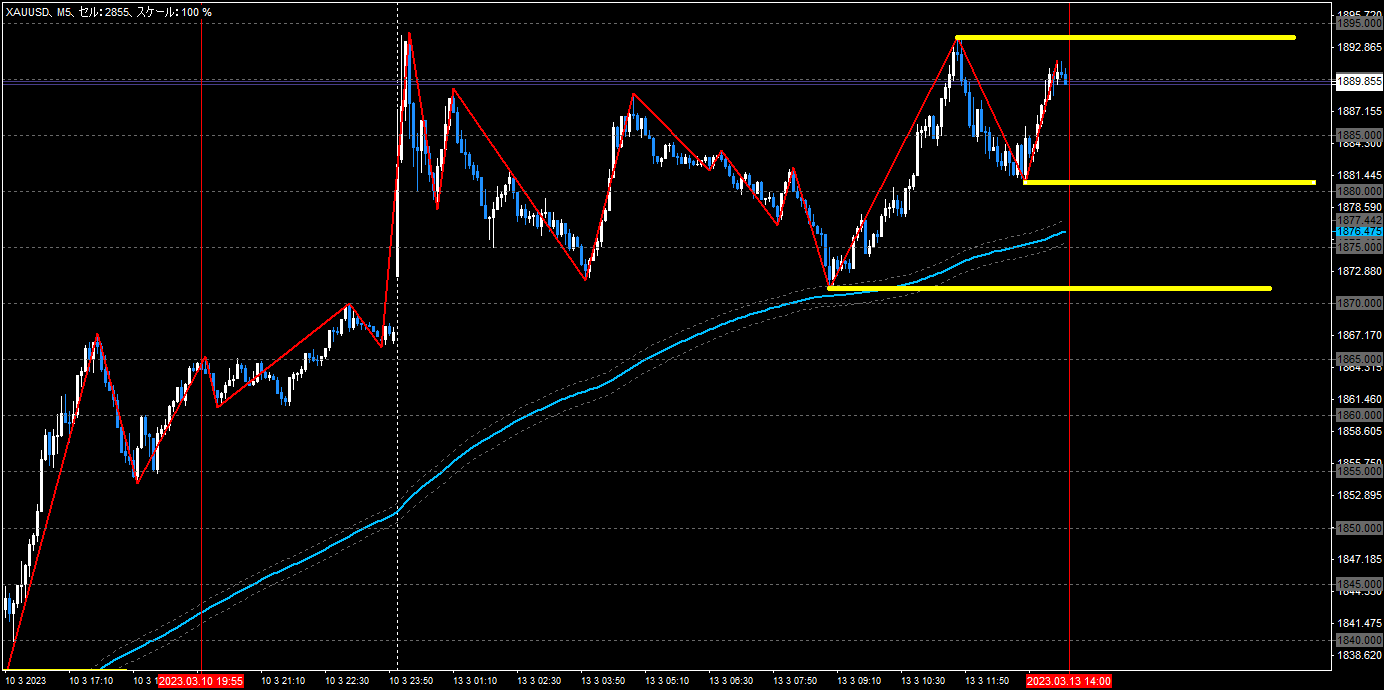Select the top yellow horizontal line
The height and width of the screenshot is (690, 1384).
(1125, 38)
